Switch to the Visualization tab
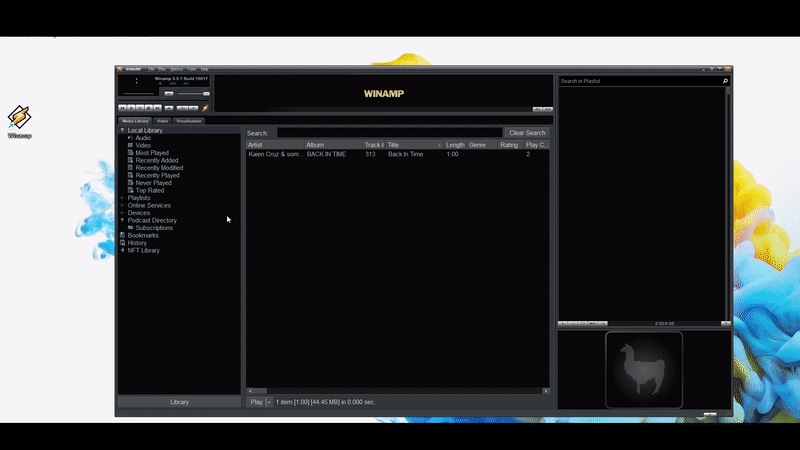 click(189, 121)
